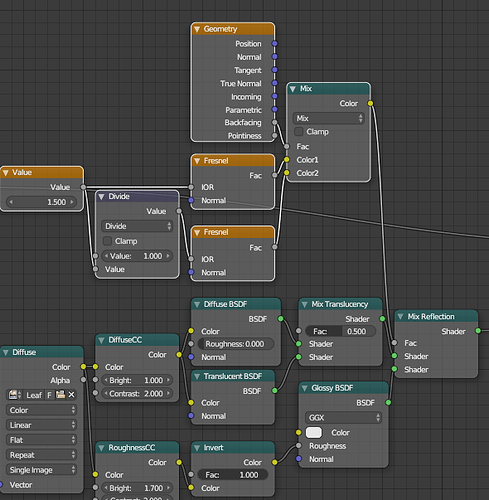The width and height of the screenshot is (489, 500).
Task: Click the Mix node Color output socket
Action: click(370, 103)
